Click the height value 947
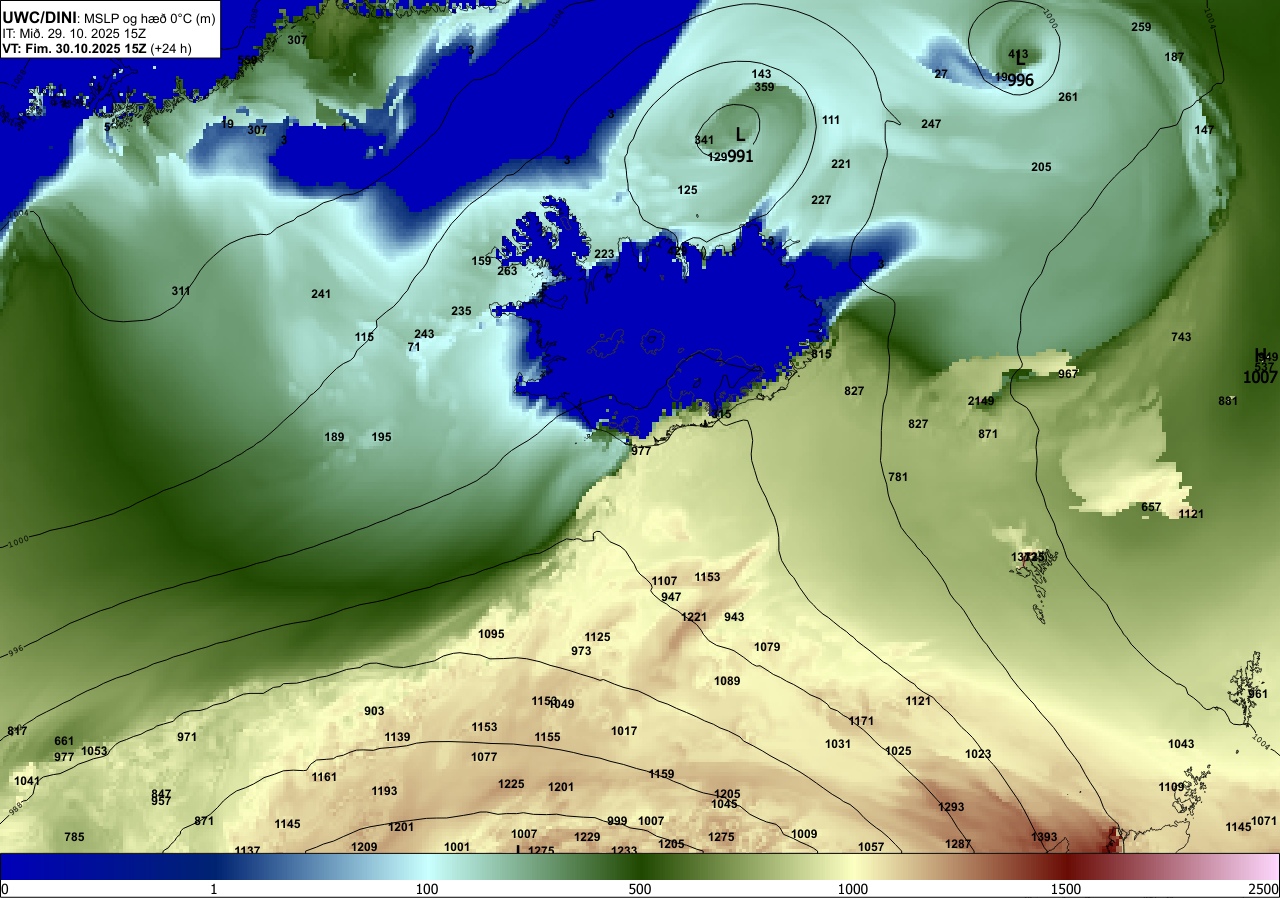Screen dimensions: 1280x898 point(671,597)
